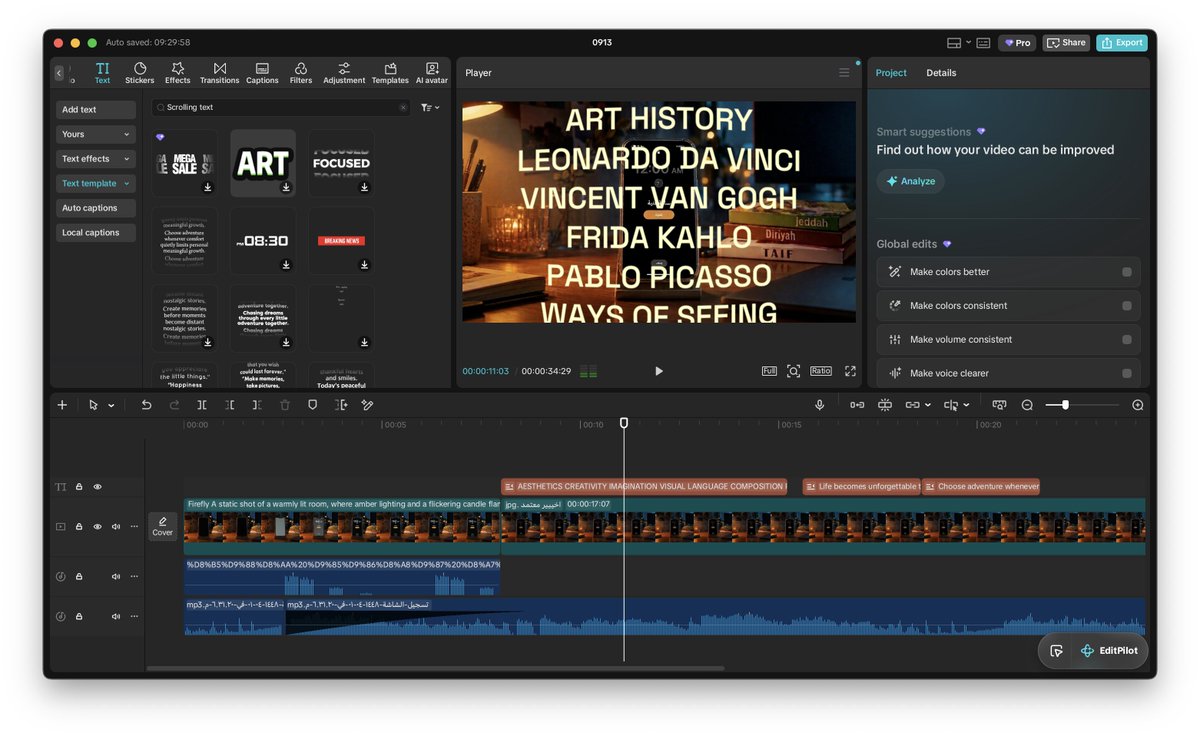Select Local captions in sidebar

click(96, 233)
